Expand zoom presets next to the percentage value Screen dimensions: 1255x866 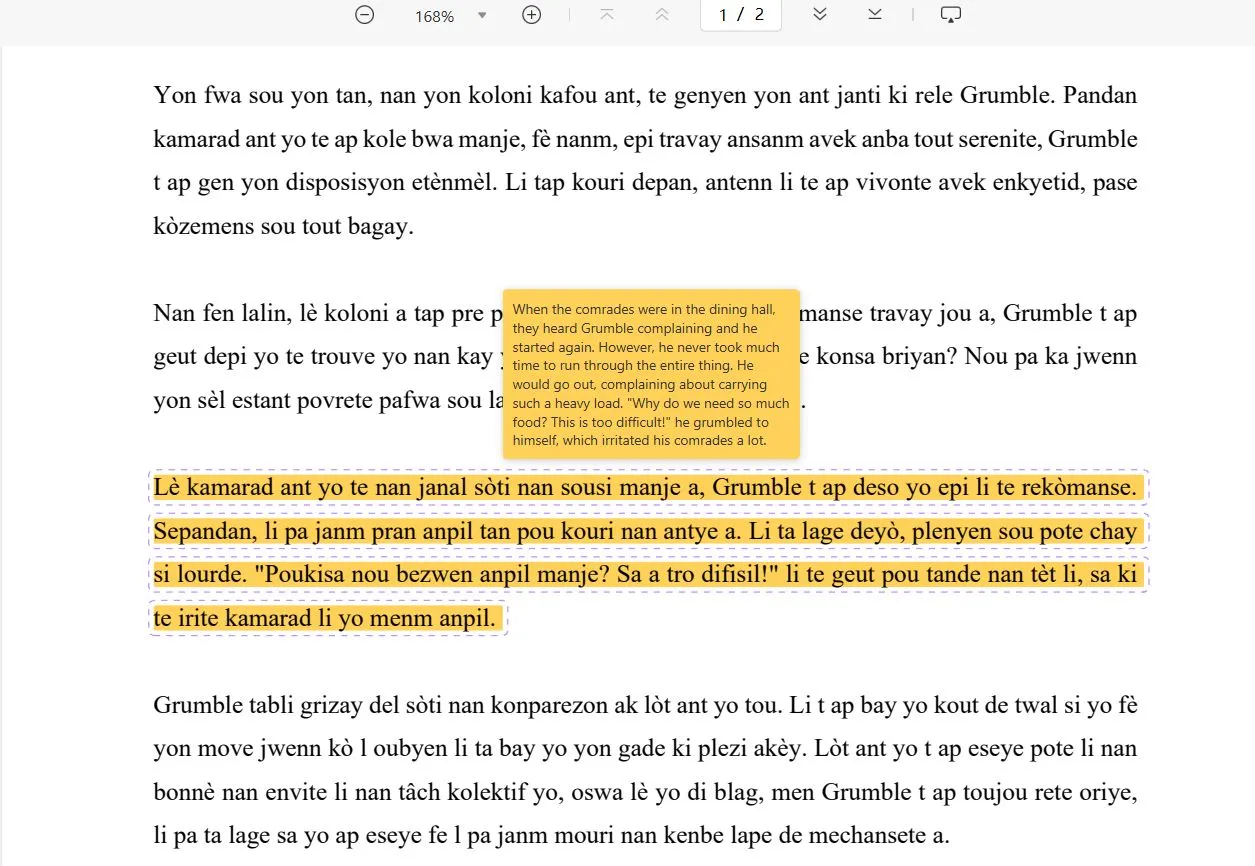click(482, 15)
